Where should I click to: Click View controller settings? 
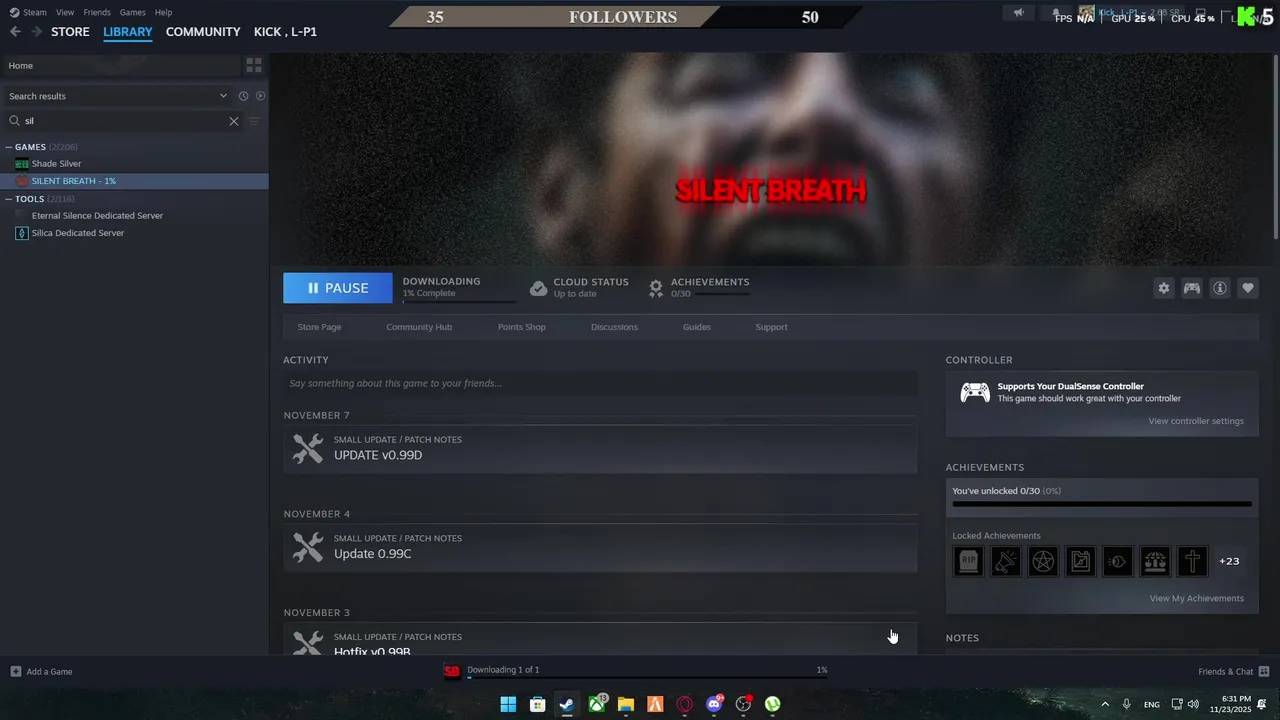[x=1196, y=421]
